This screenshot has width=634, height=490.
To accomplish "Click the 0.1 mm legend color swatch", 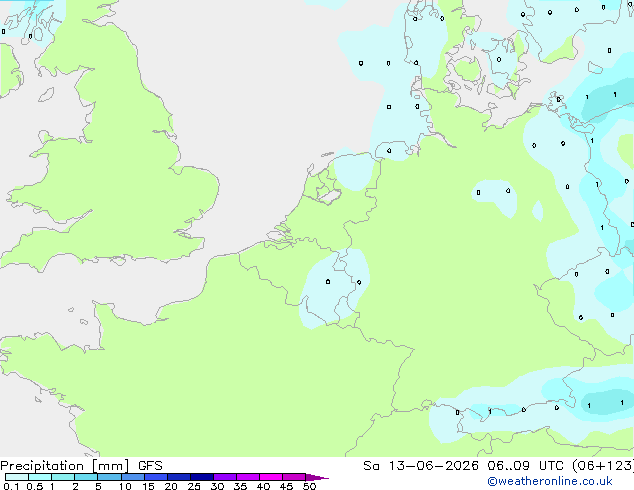I will click(x=17, y=477).
